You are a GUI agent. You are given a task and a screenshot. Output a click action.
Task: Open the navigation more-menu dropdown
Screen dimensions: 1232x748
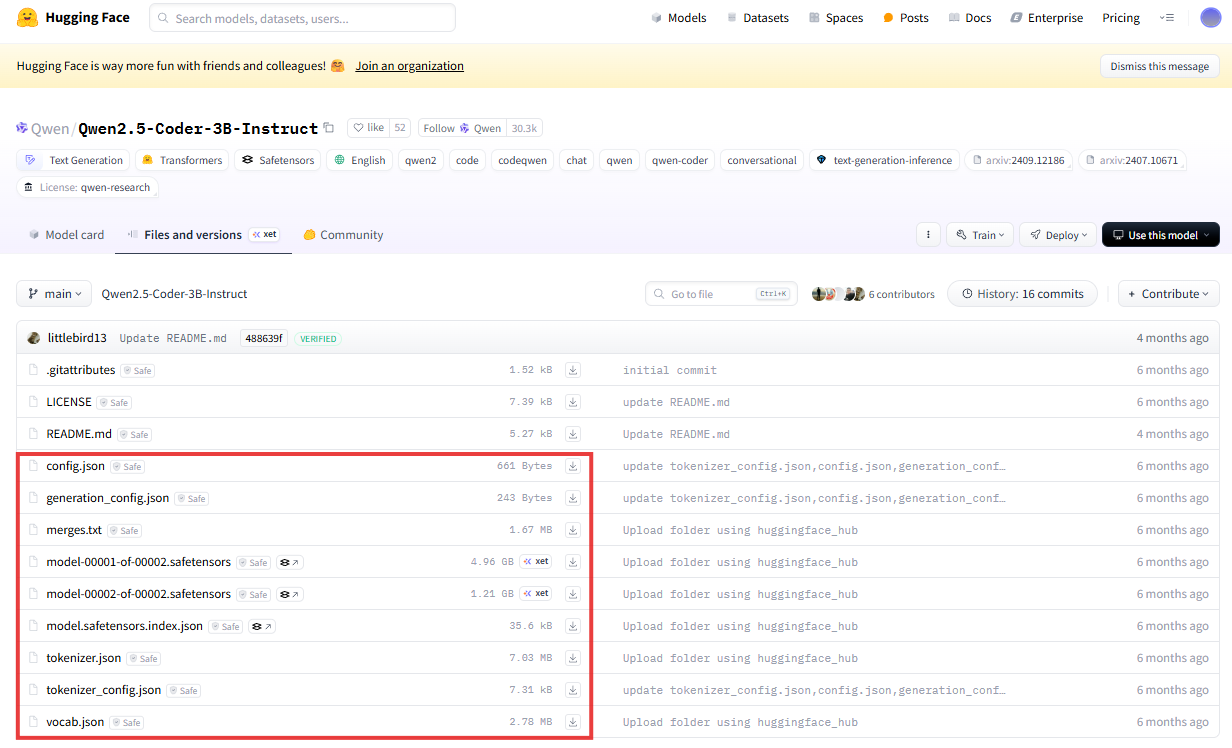click(x=1166, y=18)
